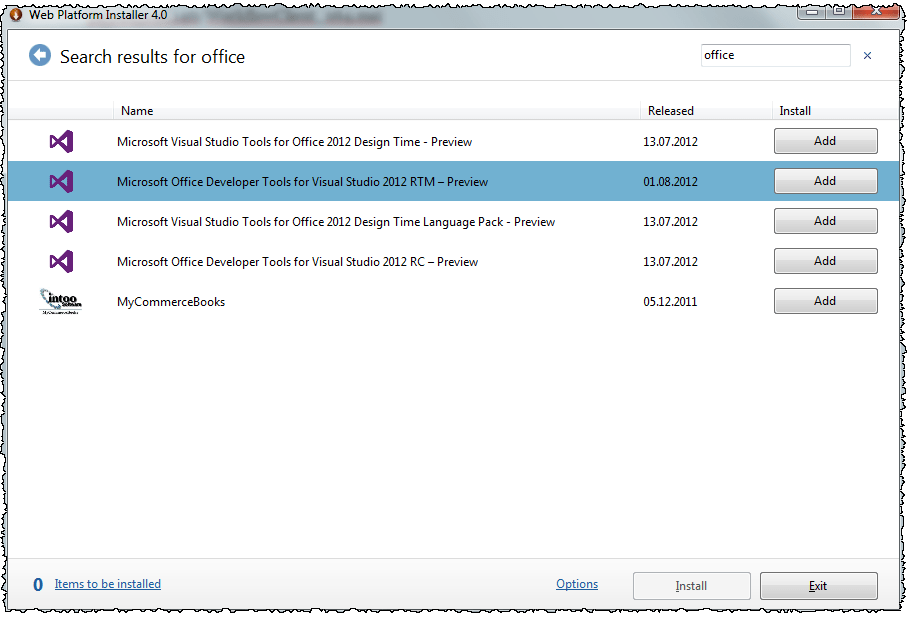Add Office Developer Tools for Visual Studio 2012 RTM
The image size is (908, 618).
click(825, 181)
